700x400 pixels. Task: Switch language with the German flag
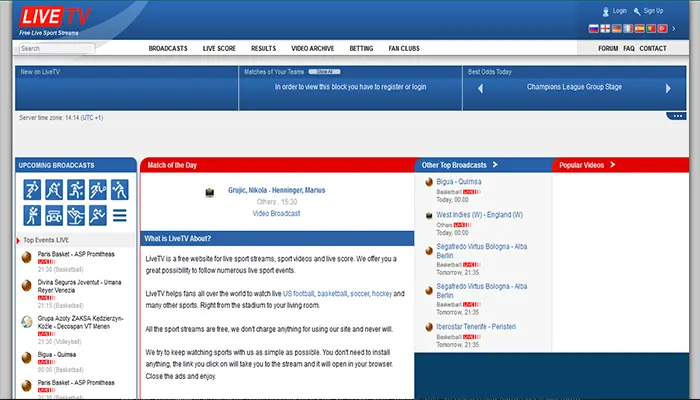617,29
